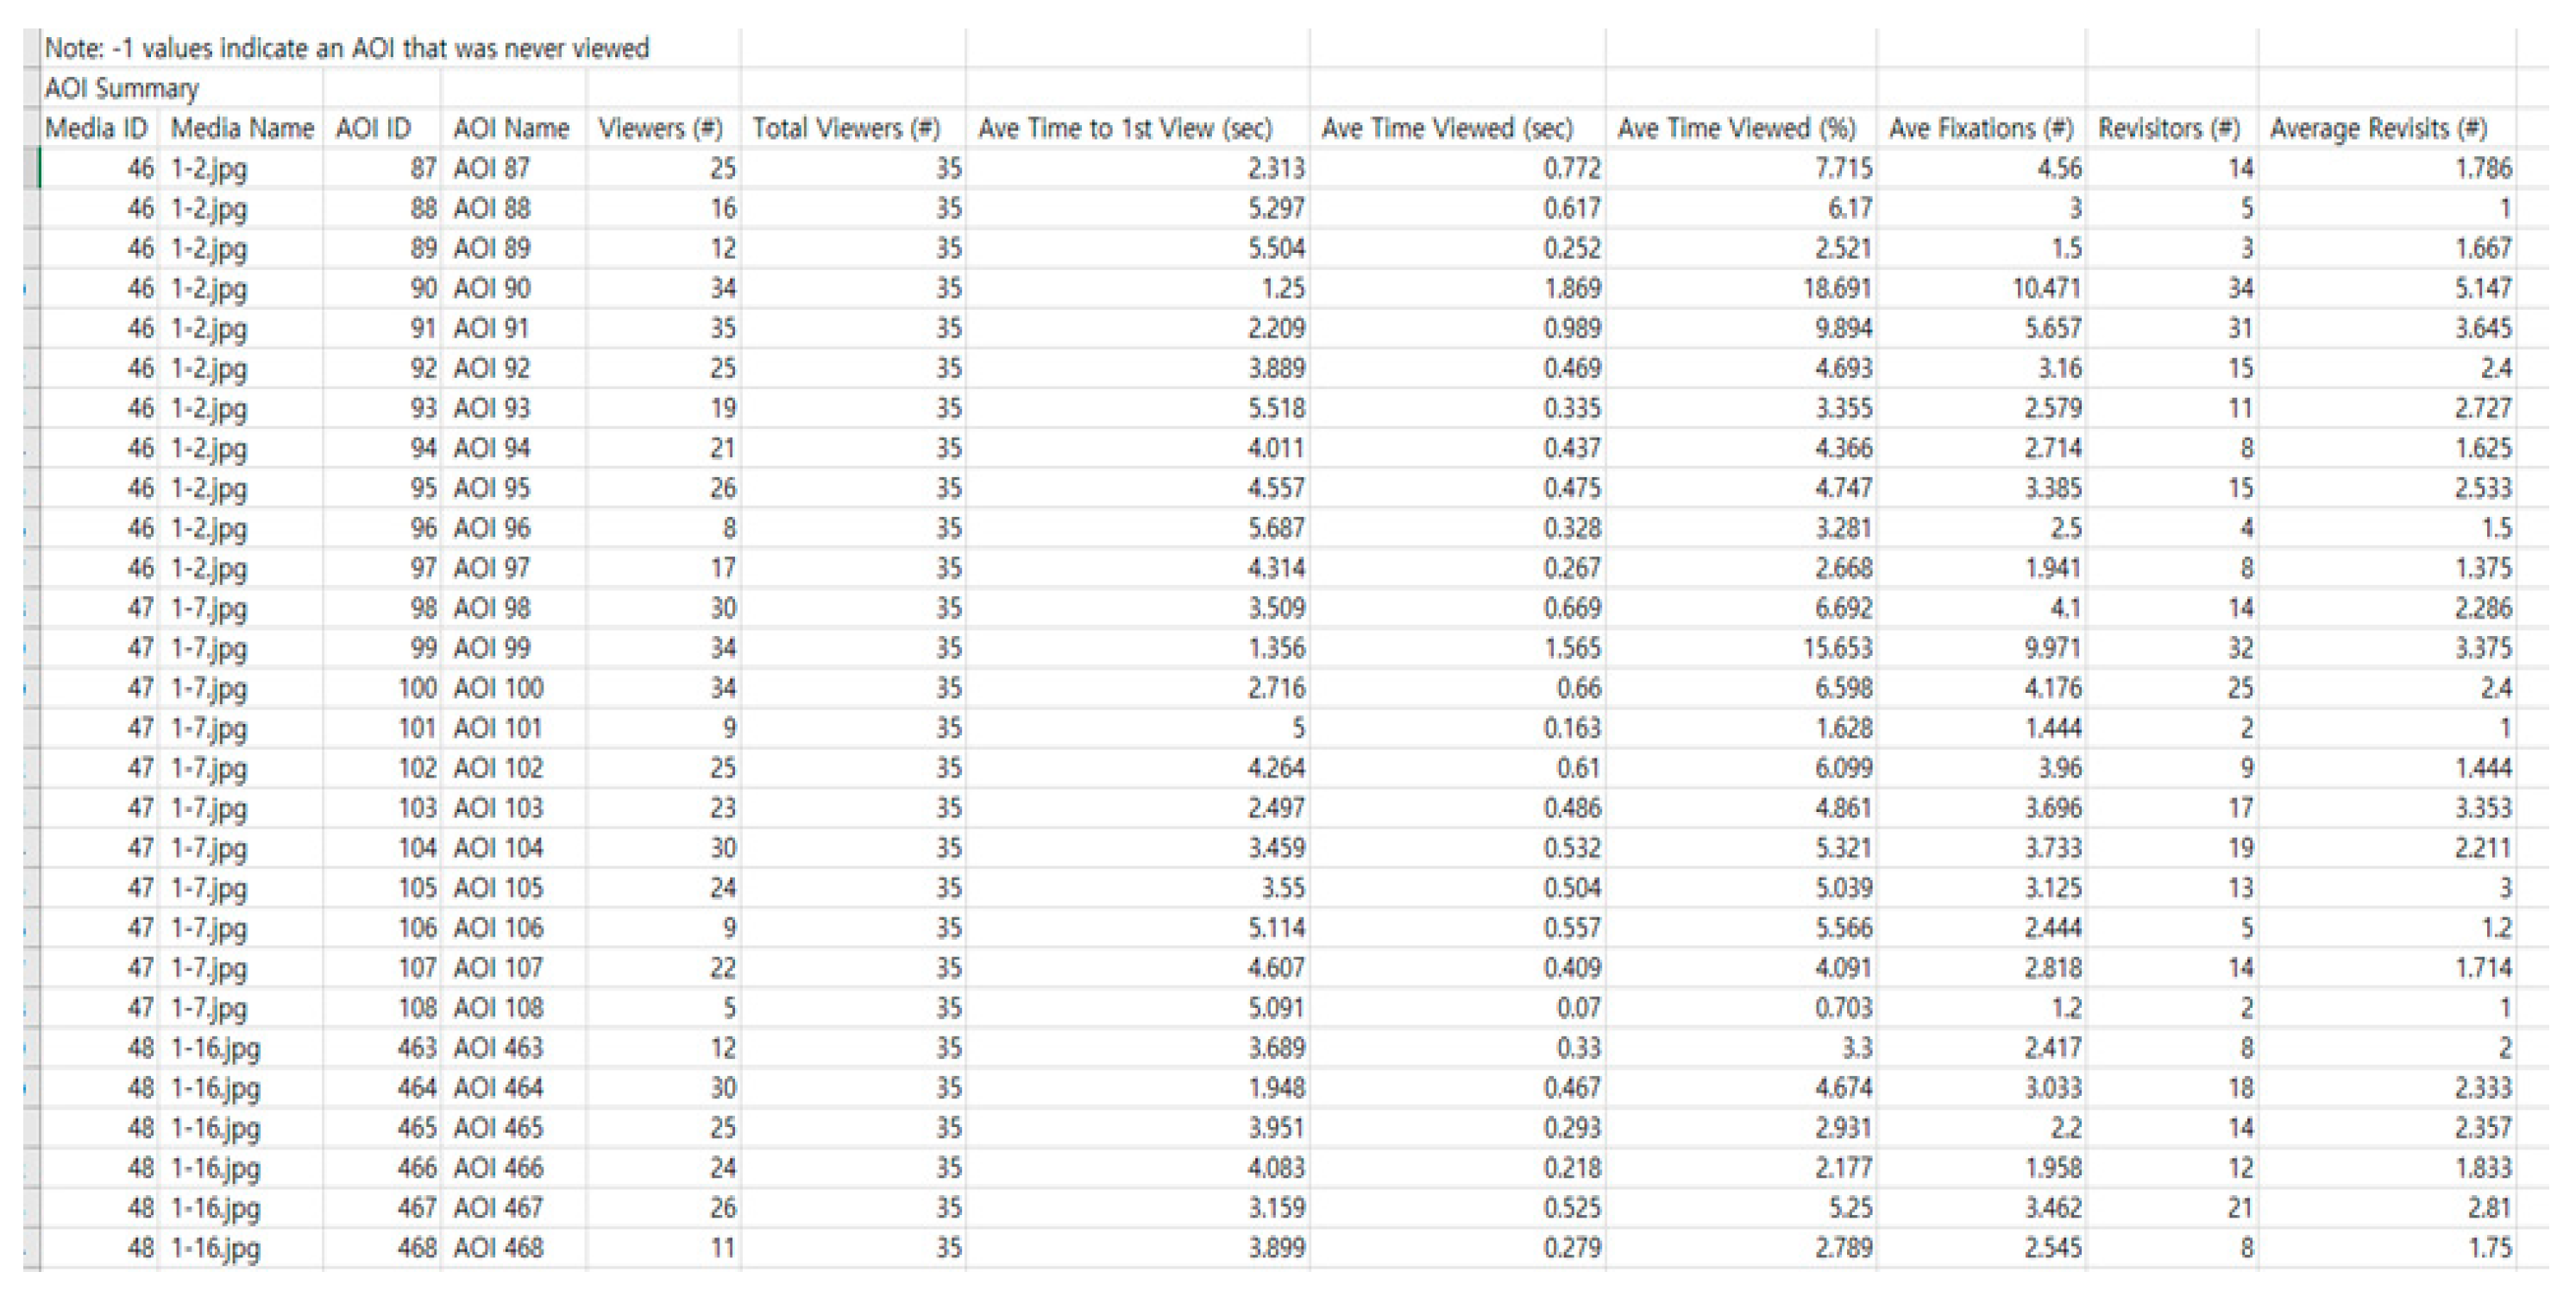The height and width of the screenshot is (1297, 2576).
Task: Click the 15.653 time viewed percent cell
Action: click(x=1837, y=648)
